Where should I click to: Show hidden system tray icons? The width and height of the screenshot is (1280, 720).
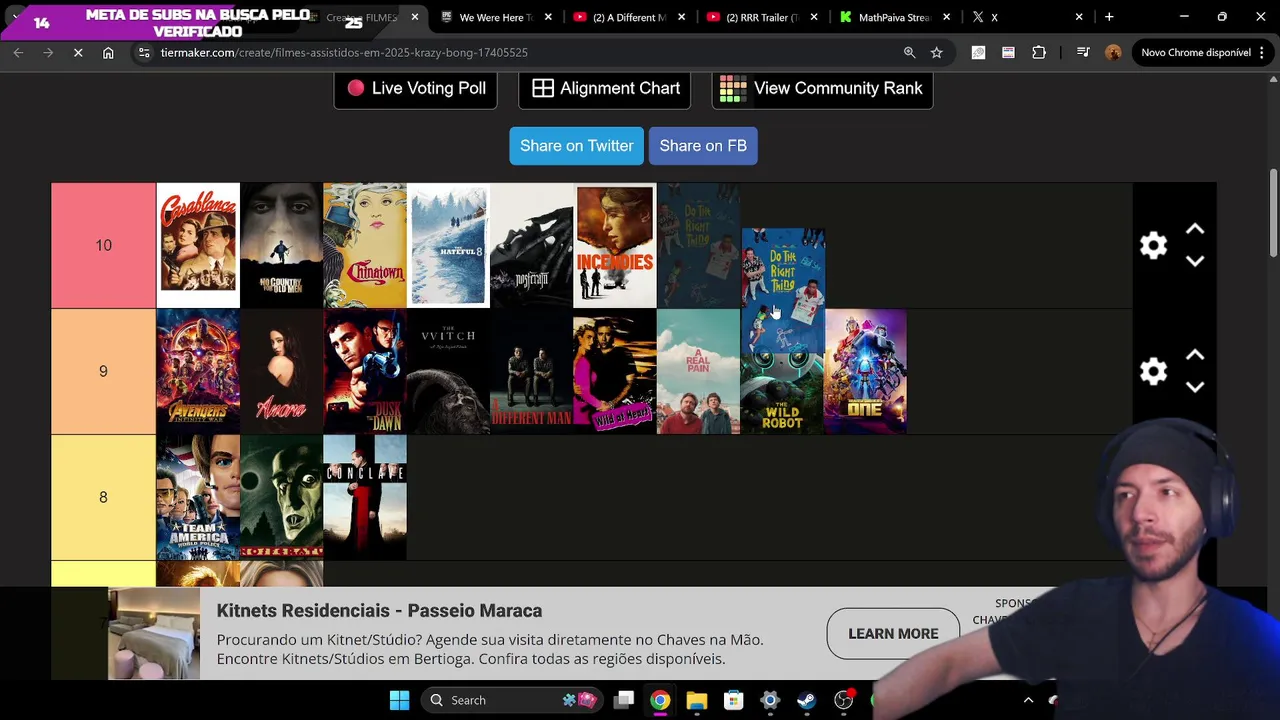1028,700
